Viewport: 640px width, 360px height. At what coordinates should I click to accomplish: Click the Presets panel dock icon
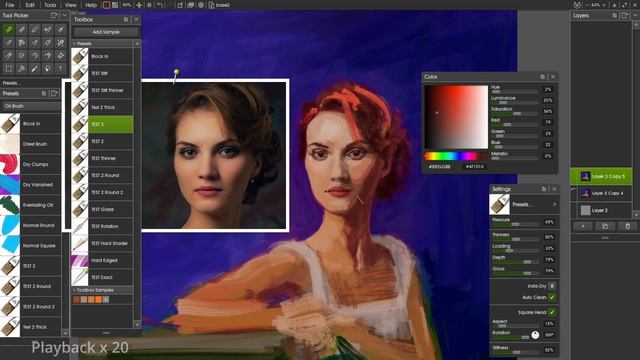[54, 93]
